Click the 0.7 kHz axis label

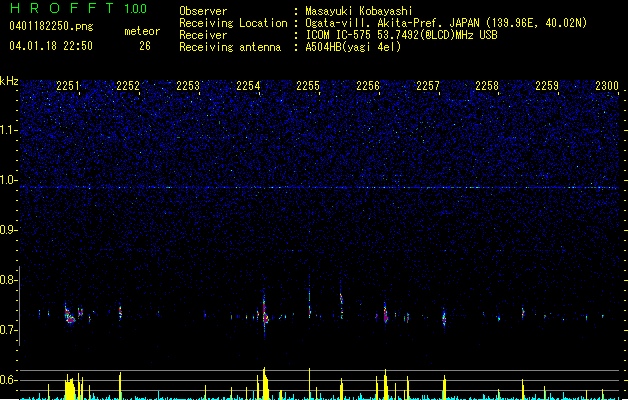9,330
